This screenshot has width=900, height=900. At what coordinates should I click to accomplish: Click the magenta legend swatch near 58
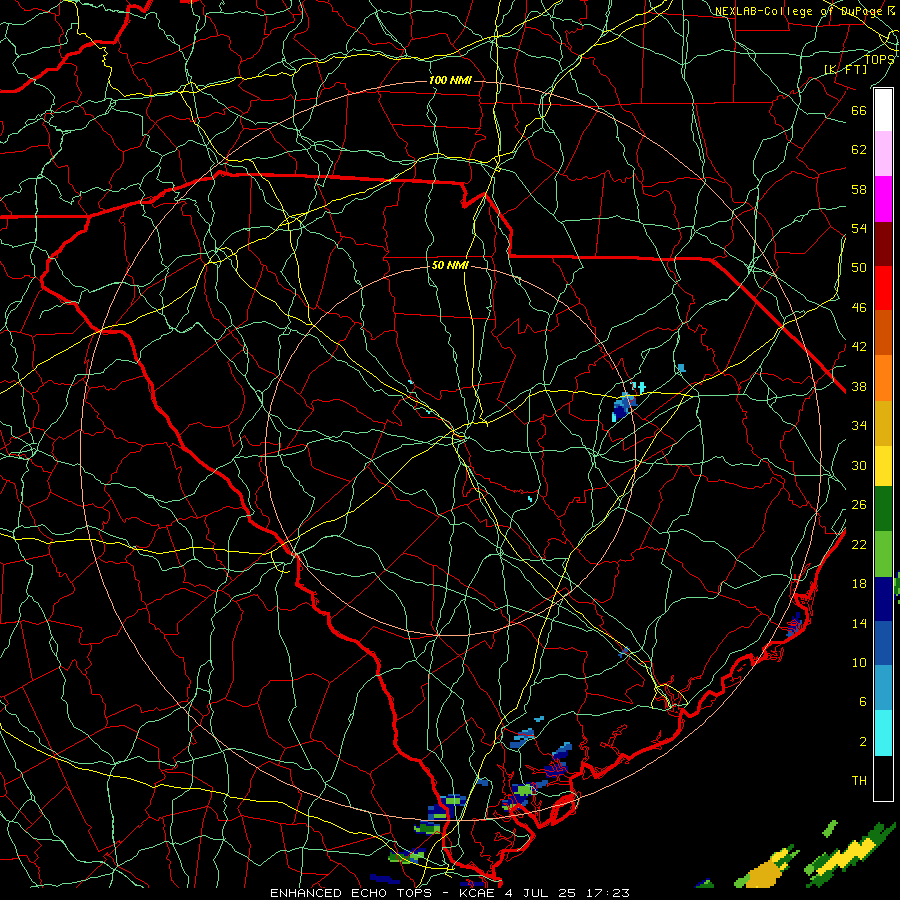click(x=883, y=199)
